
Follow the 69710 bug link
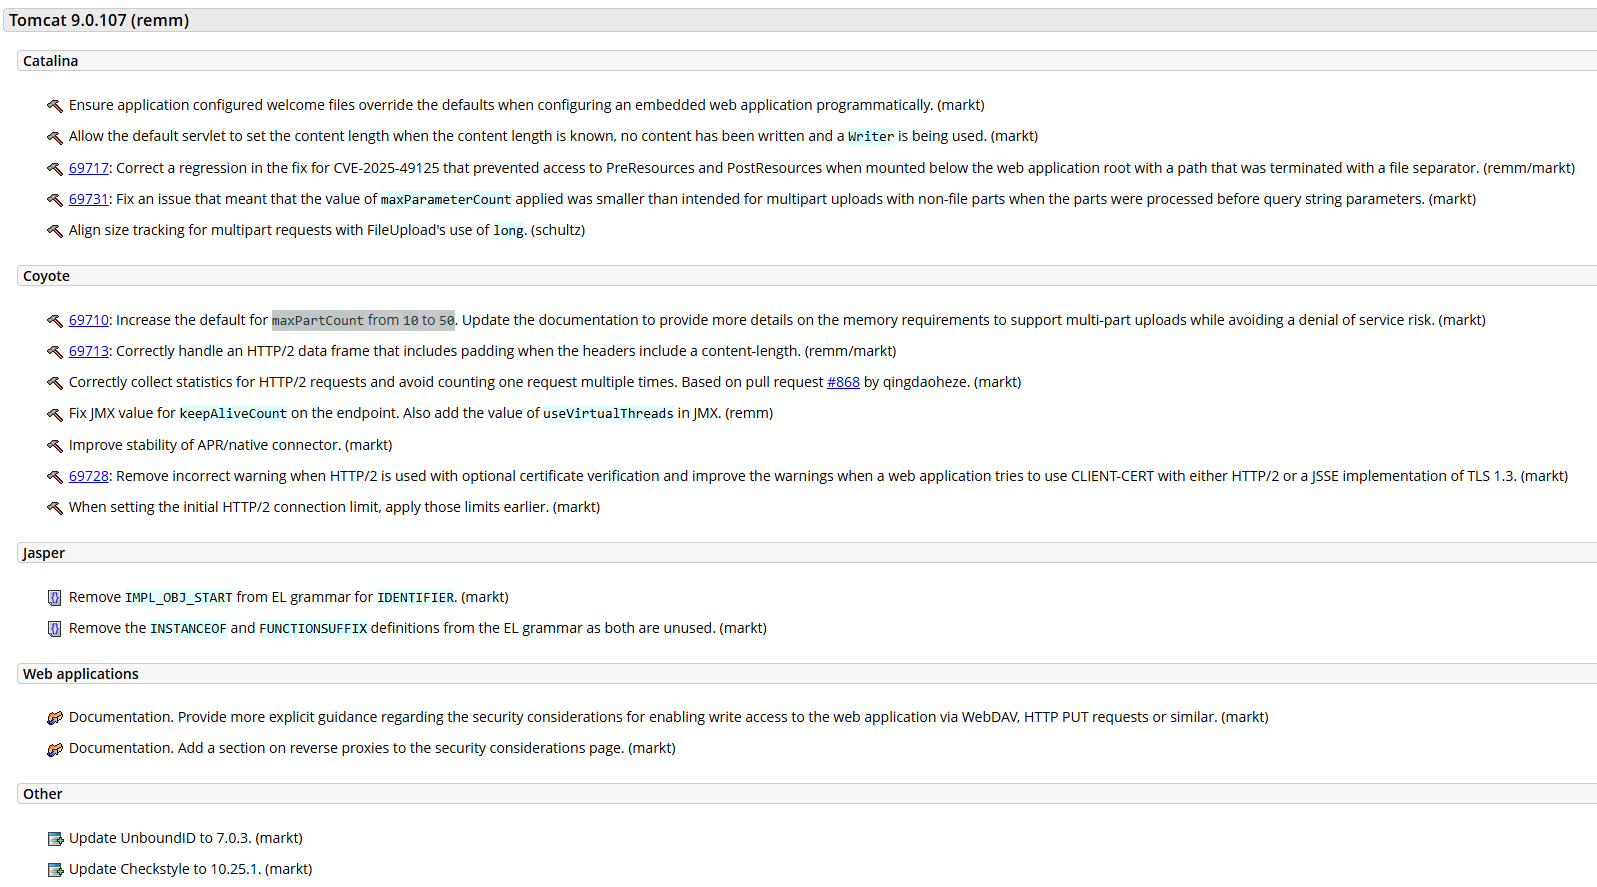88,320
